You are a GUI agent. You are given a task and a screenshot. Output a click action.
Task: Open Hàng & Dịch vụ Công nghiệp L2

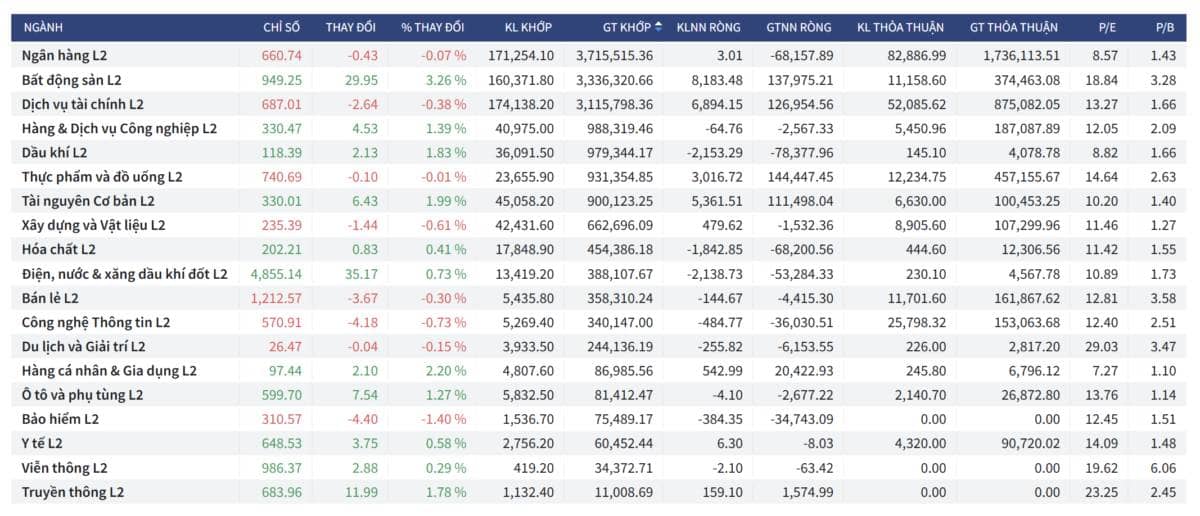pyautogui.click(x=119, y=128)
